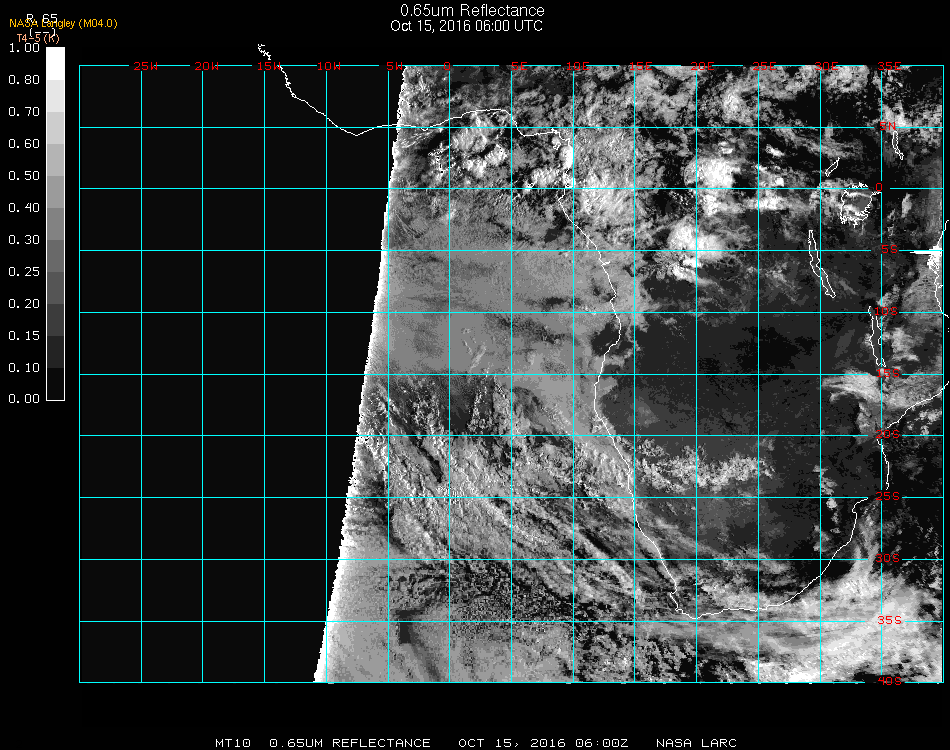Screen dimensions: 950x750
Task: Click the 'OCT 15, 2016 06:00Z' footer timestamp
Action: [543, 743]
